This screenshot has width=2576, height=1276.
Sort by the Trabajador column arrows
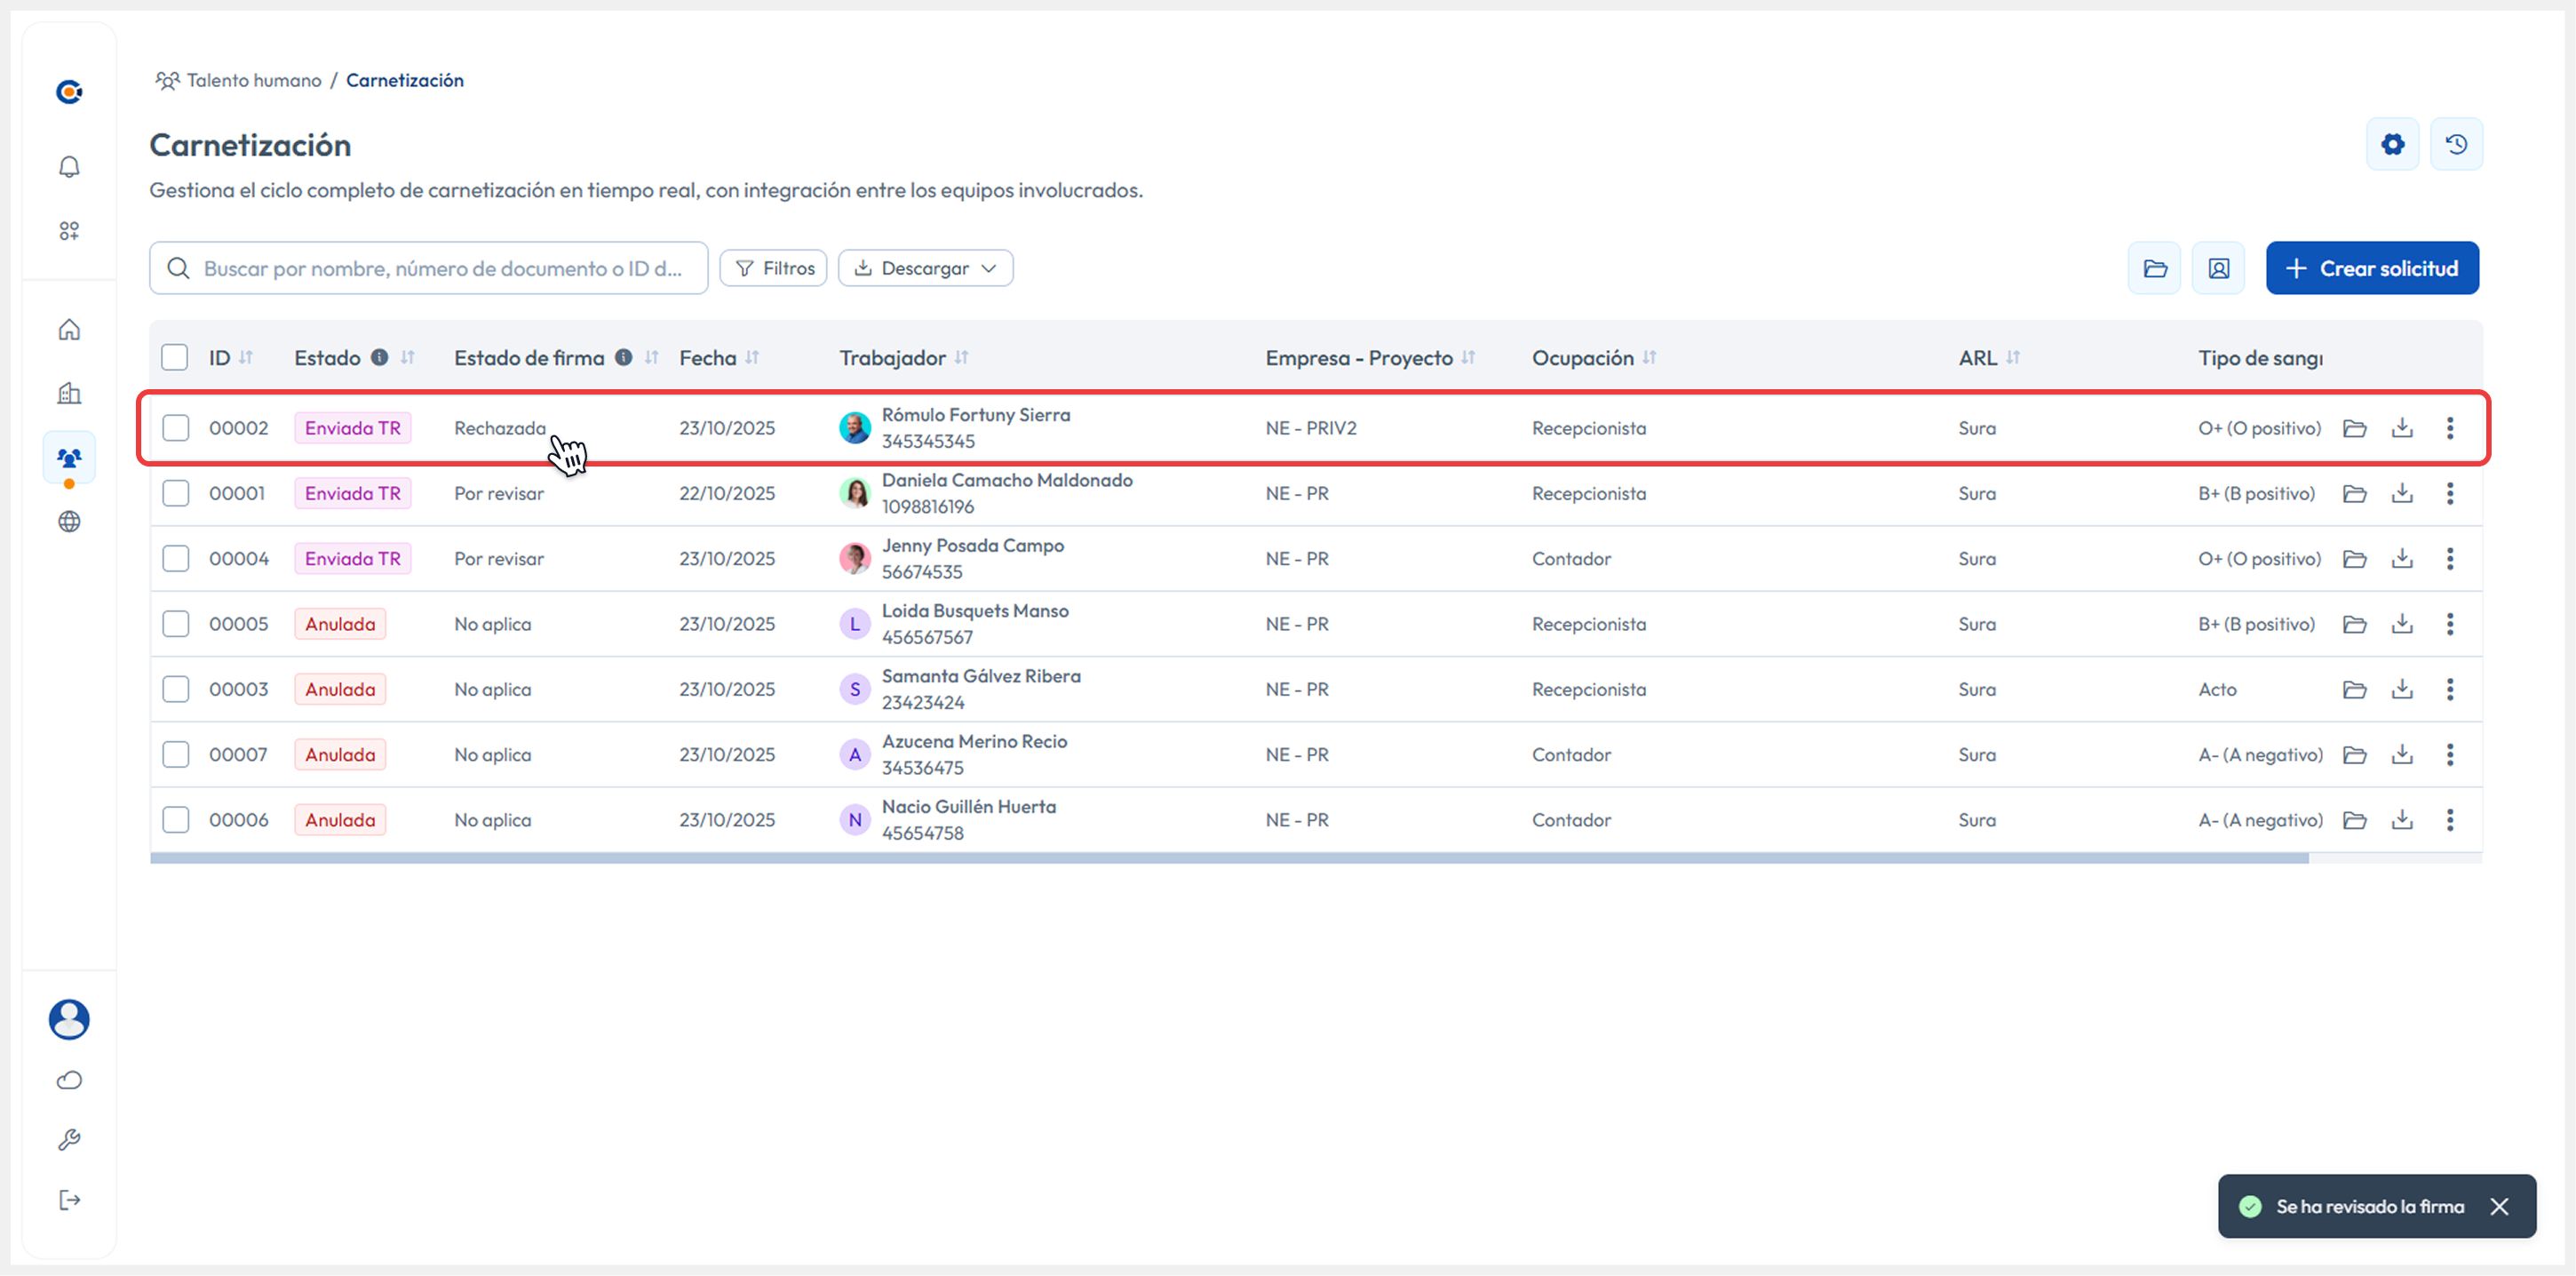[961, 357]
